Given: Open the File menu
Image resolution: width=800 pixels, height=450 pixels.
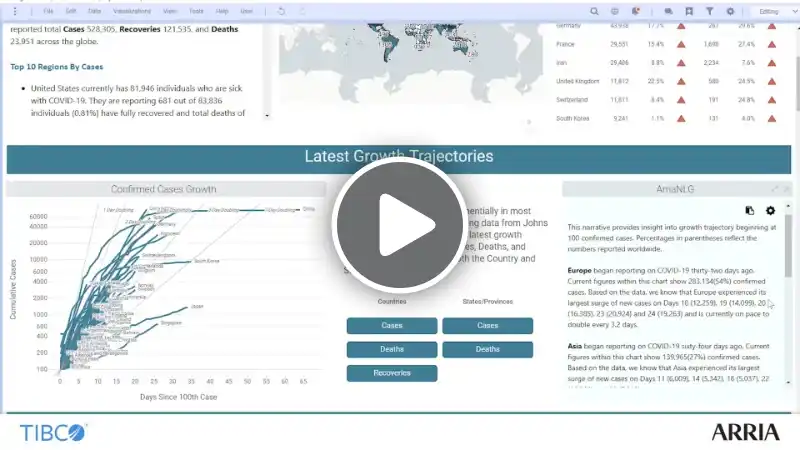Looking at the screenshot, I should pyautogui.click(x=48, y=11).
